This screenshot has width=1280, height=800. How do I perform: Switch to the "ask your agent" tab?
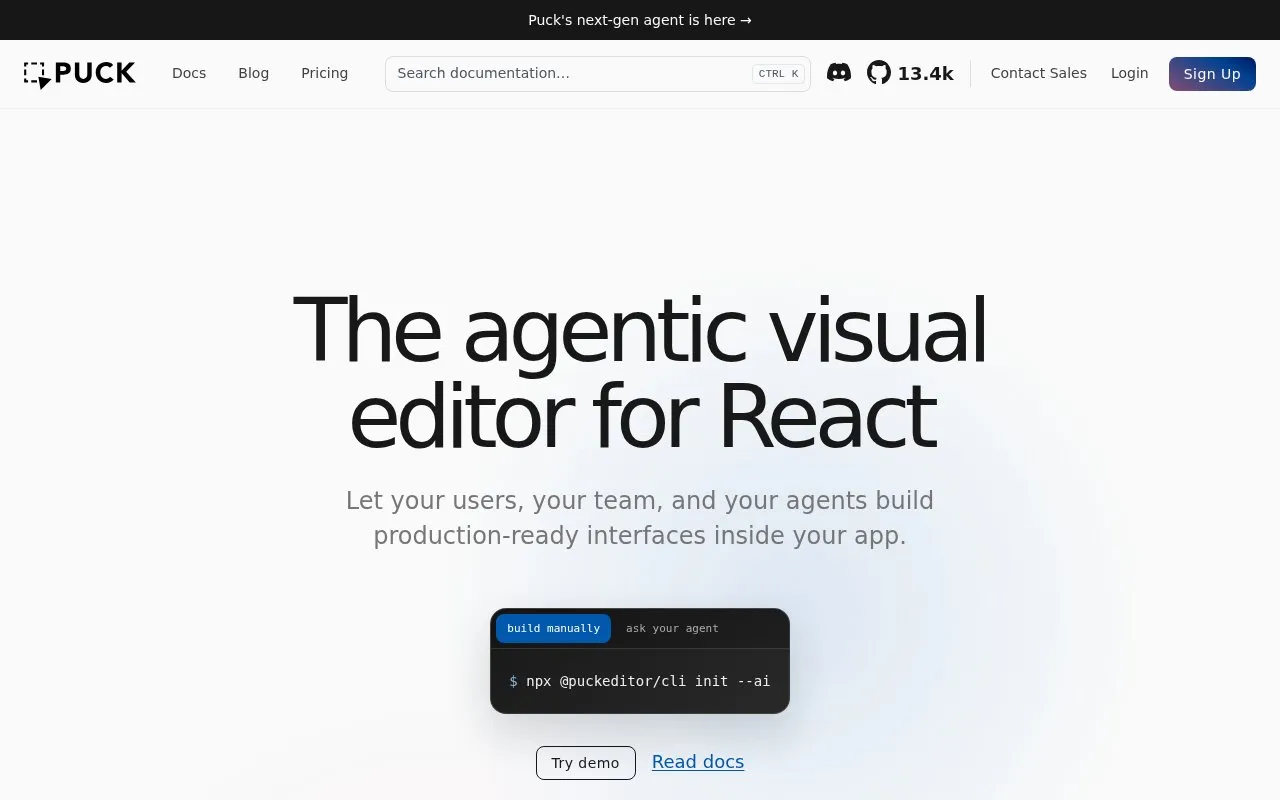(x=672, y=628)
